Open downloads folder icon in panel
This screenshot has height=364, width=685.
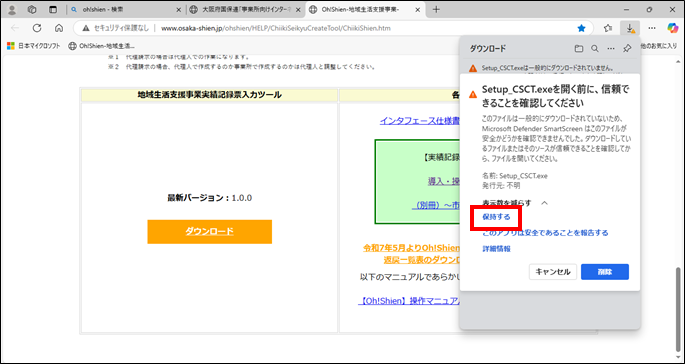(579, 49)
